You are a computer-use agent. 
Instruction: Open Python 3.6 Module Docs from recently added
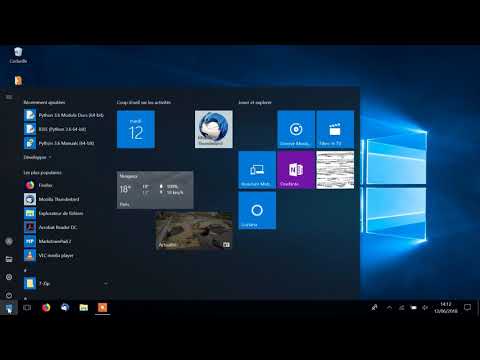pos(64,115)
